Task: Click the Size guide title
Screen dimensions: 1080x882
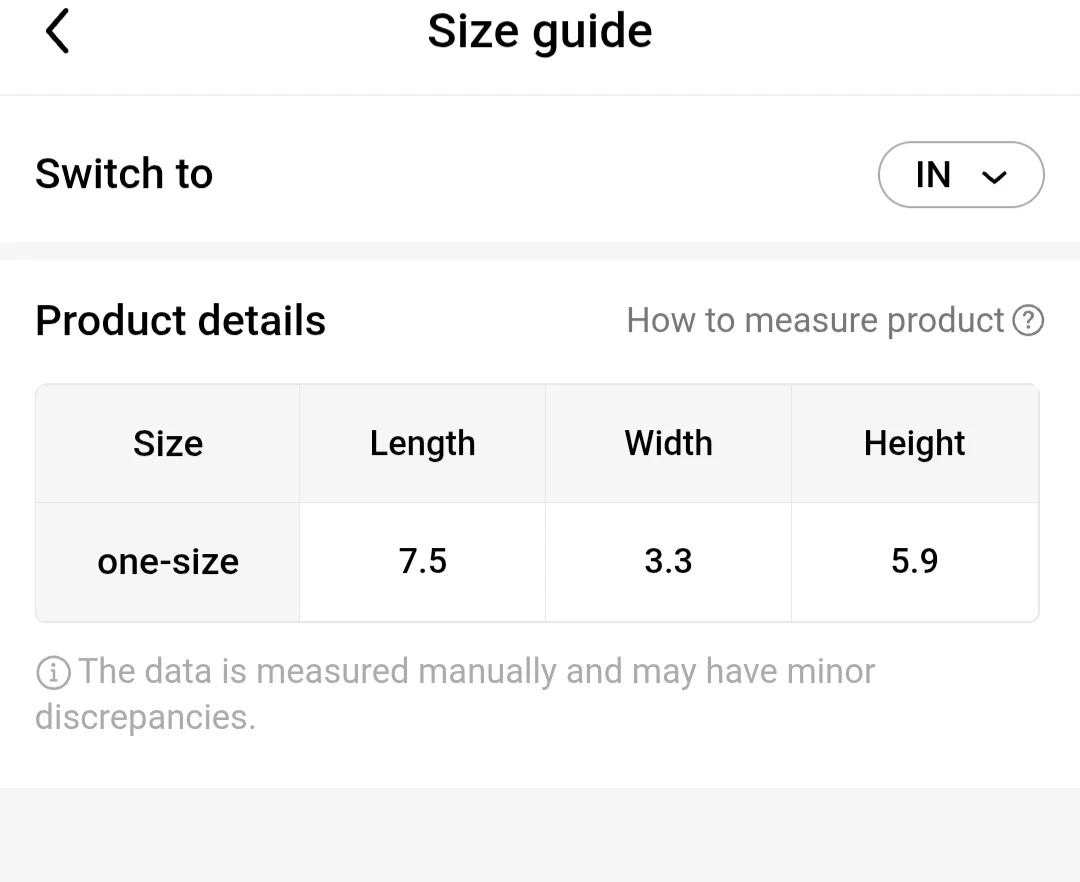Action: tap(540, 32)
